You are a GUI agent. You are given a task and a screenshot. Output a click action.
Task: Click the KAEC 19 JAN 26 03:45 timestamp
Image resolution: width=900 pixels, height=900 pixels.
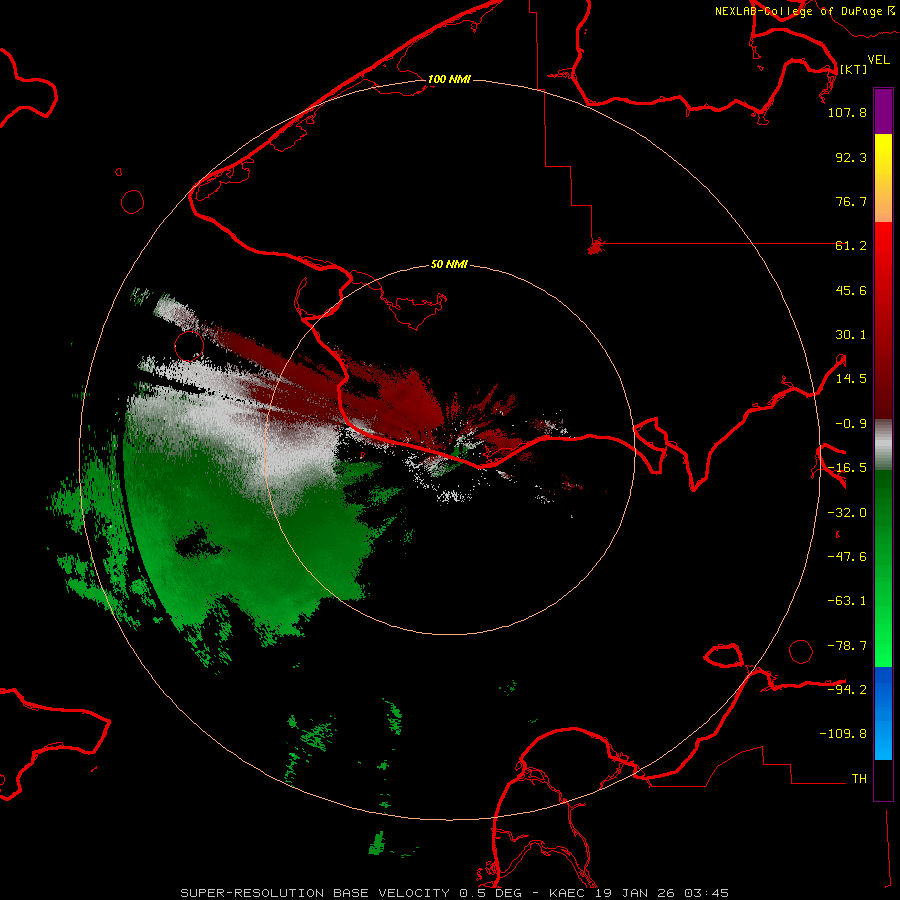(x=639, y=893)
